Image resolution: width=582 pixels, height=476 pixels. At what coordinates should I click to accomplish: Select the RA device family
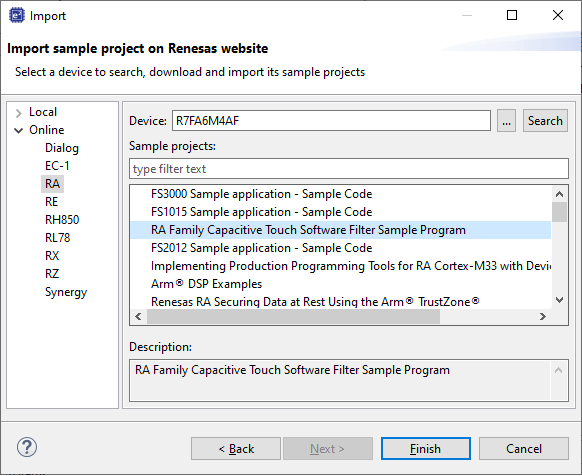coord(52,184)
